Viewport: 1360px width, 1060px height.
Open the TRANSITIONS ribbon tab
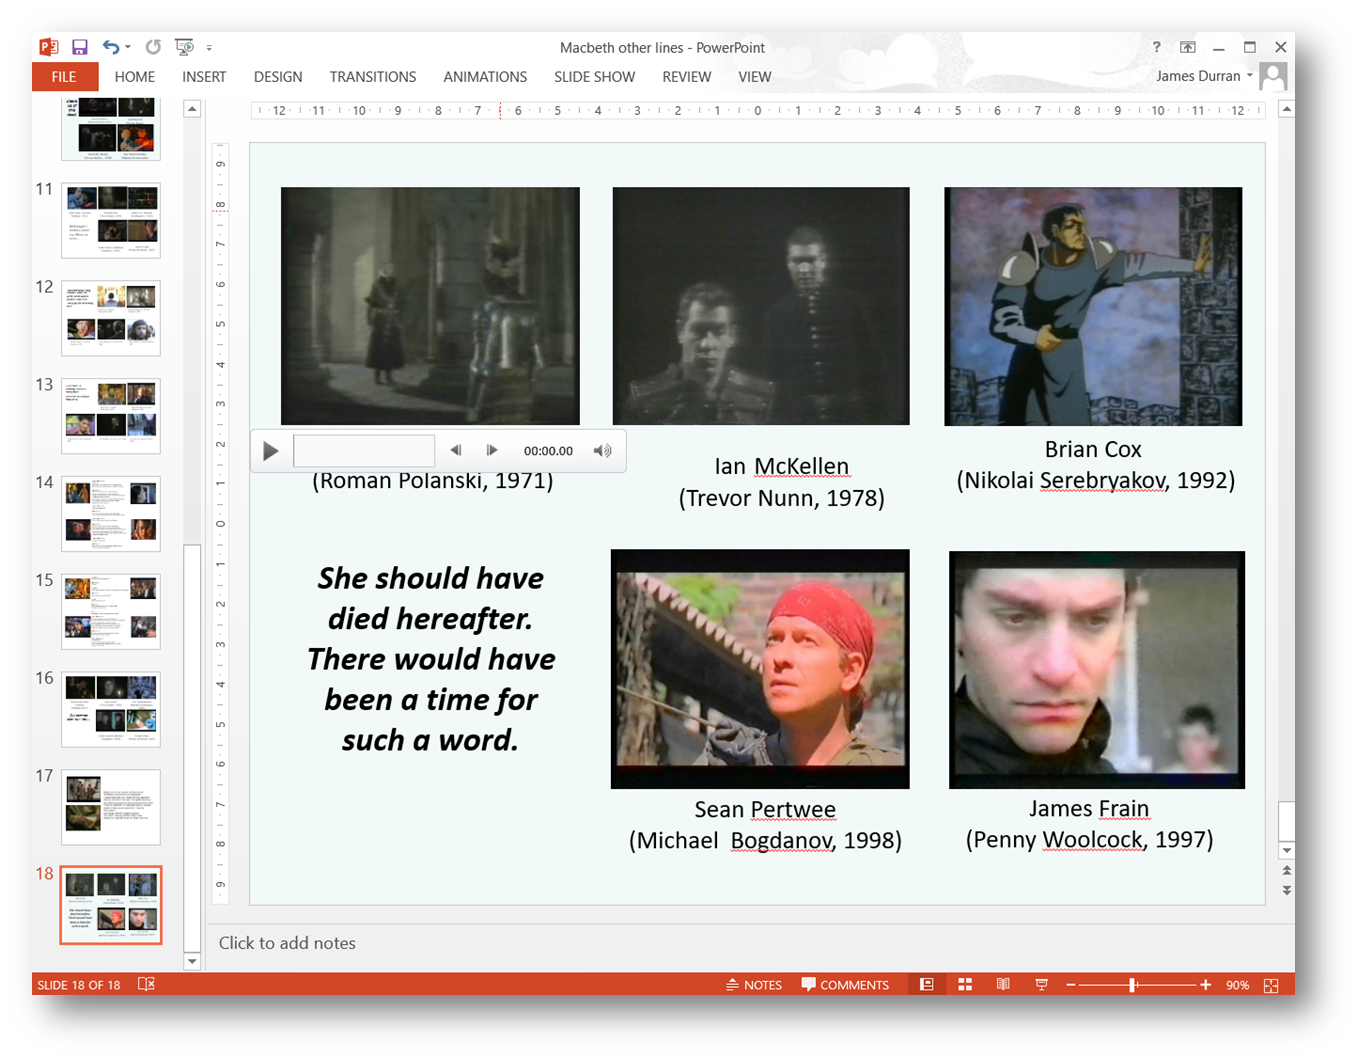pos(372,77)
